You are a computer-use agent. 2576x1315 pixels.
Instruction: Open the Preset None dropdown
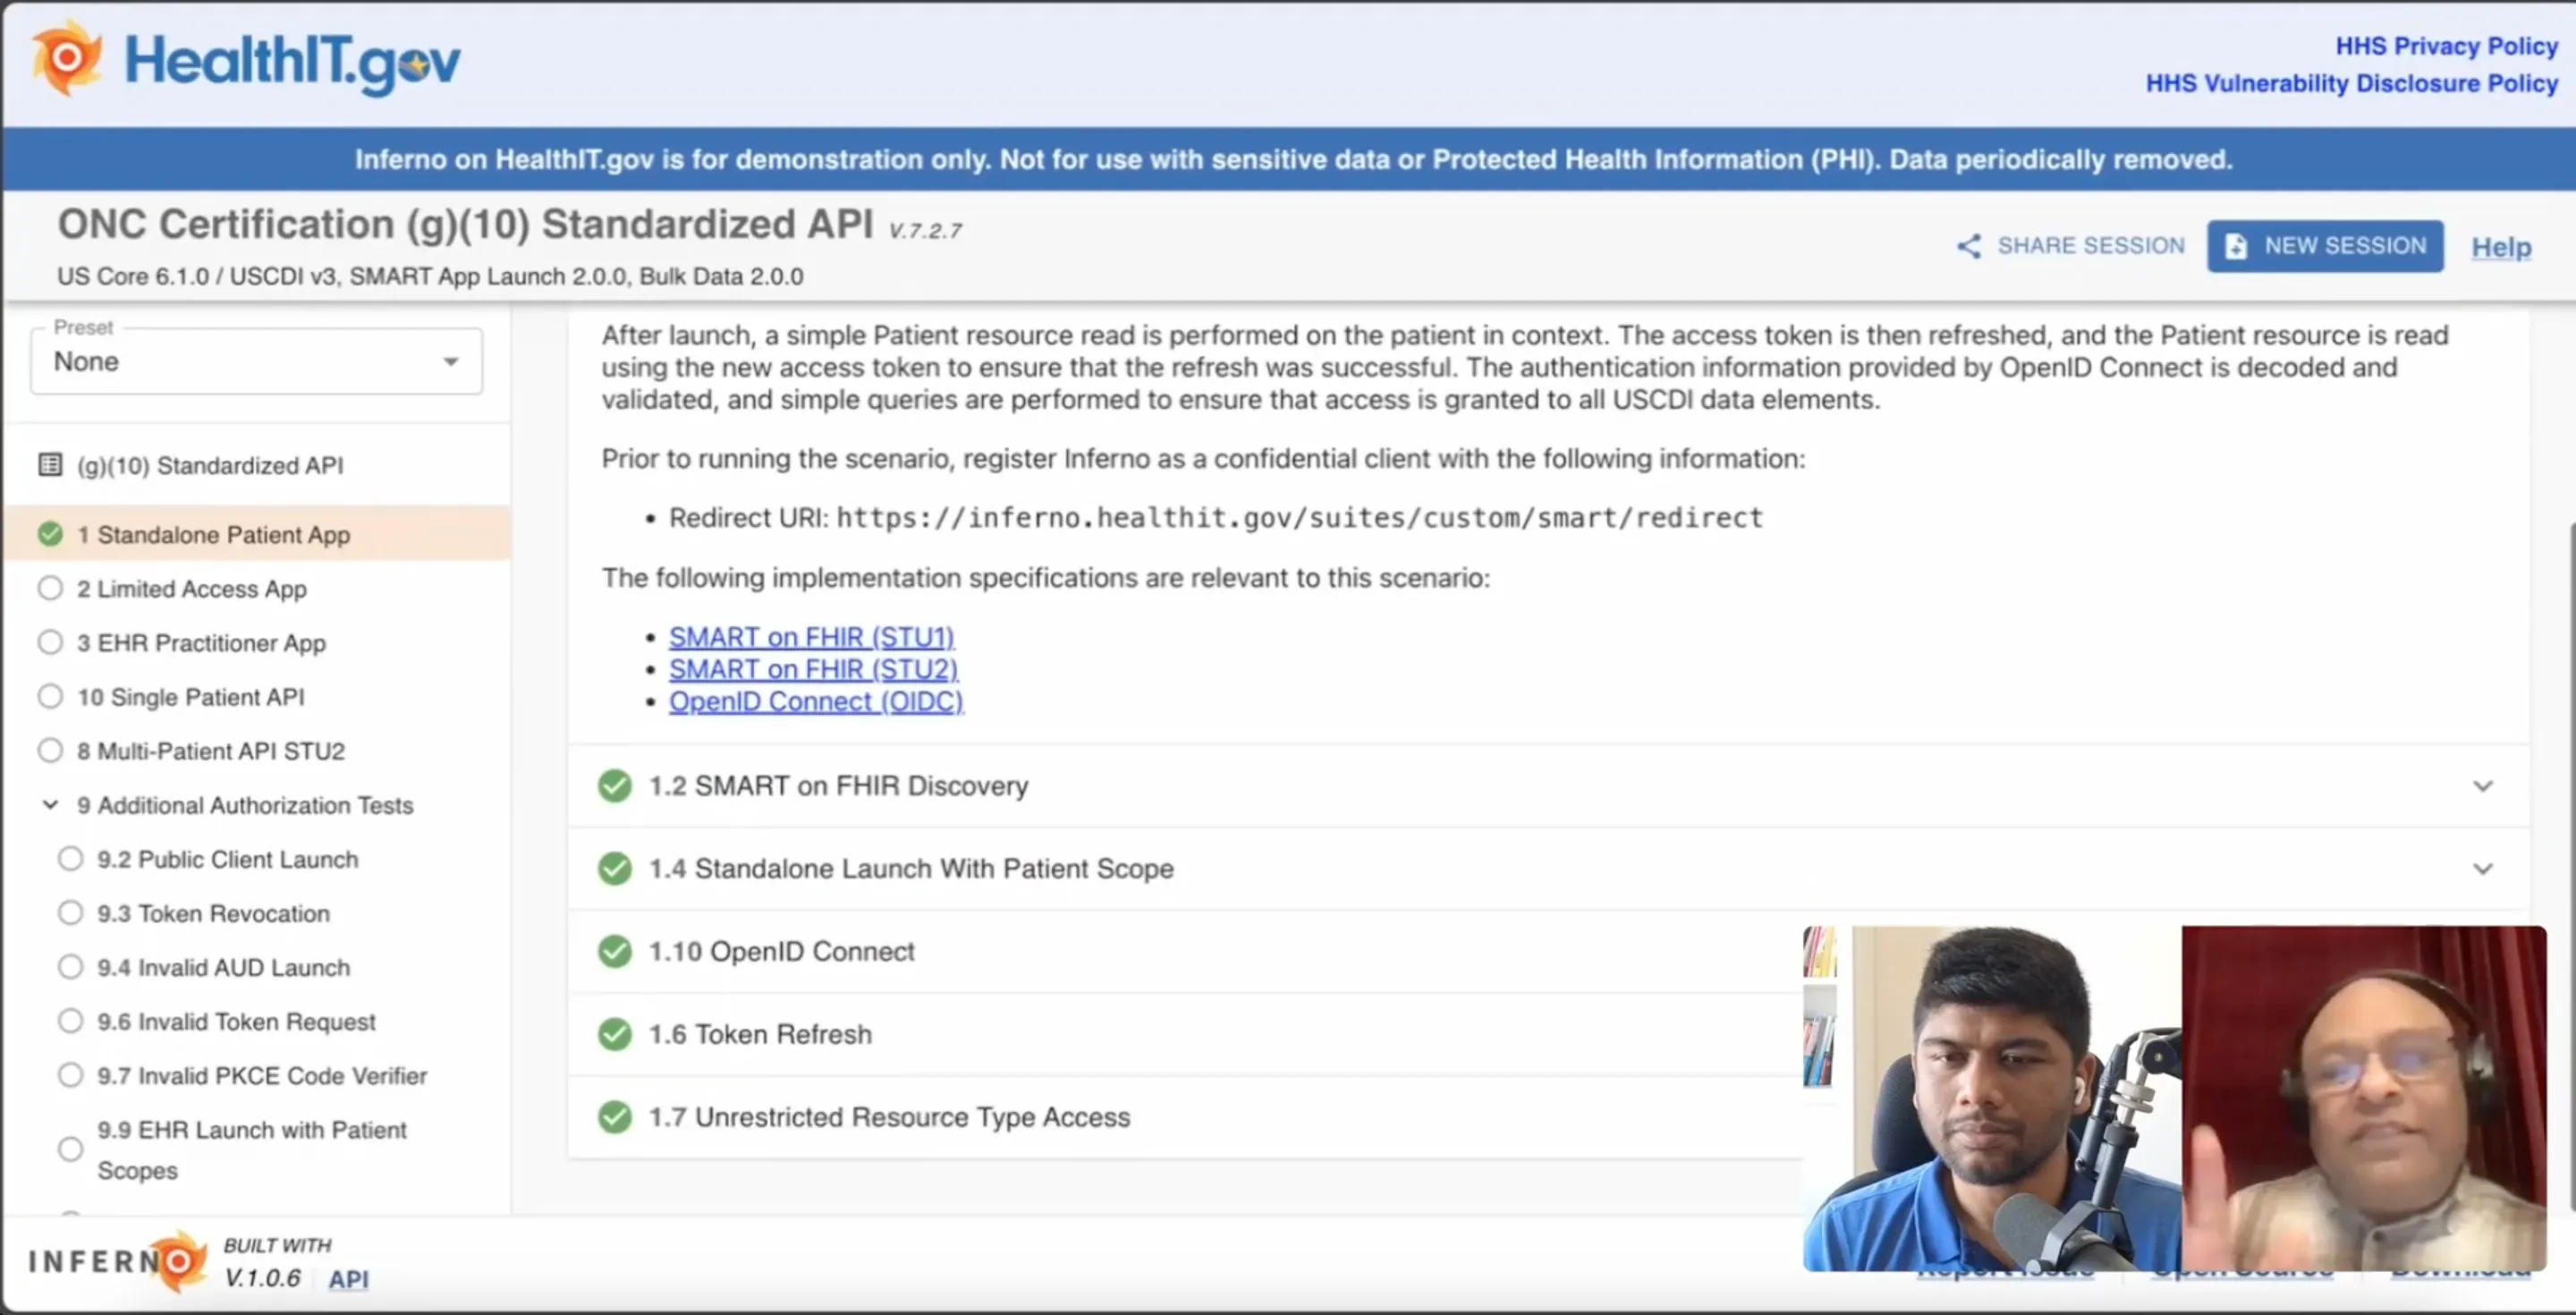256,361
